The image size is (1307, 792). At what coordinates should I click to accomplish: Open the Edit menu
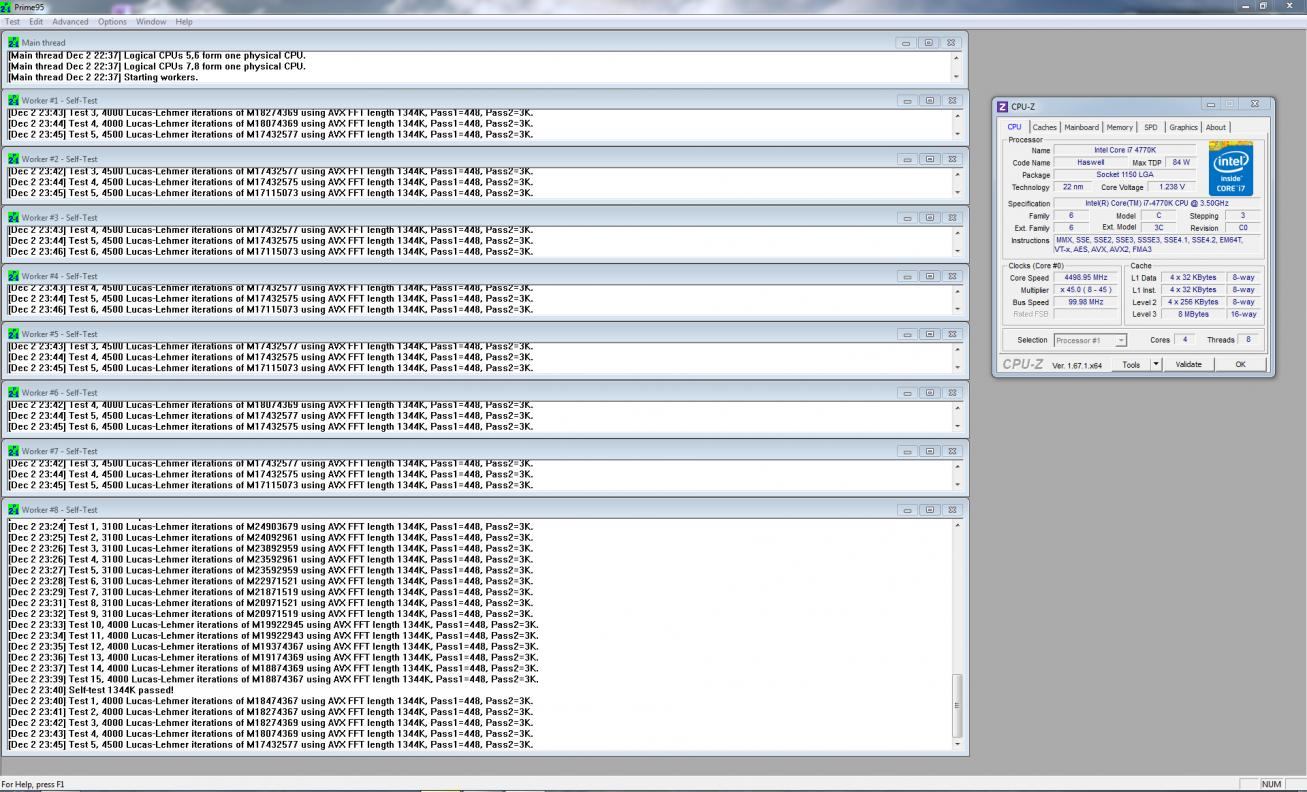coord(36,21)
